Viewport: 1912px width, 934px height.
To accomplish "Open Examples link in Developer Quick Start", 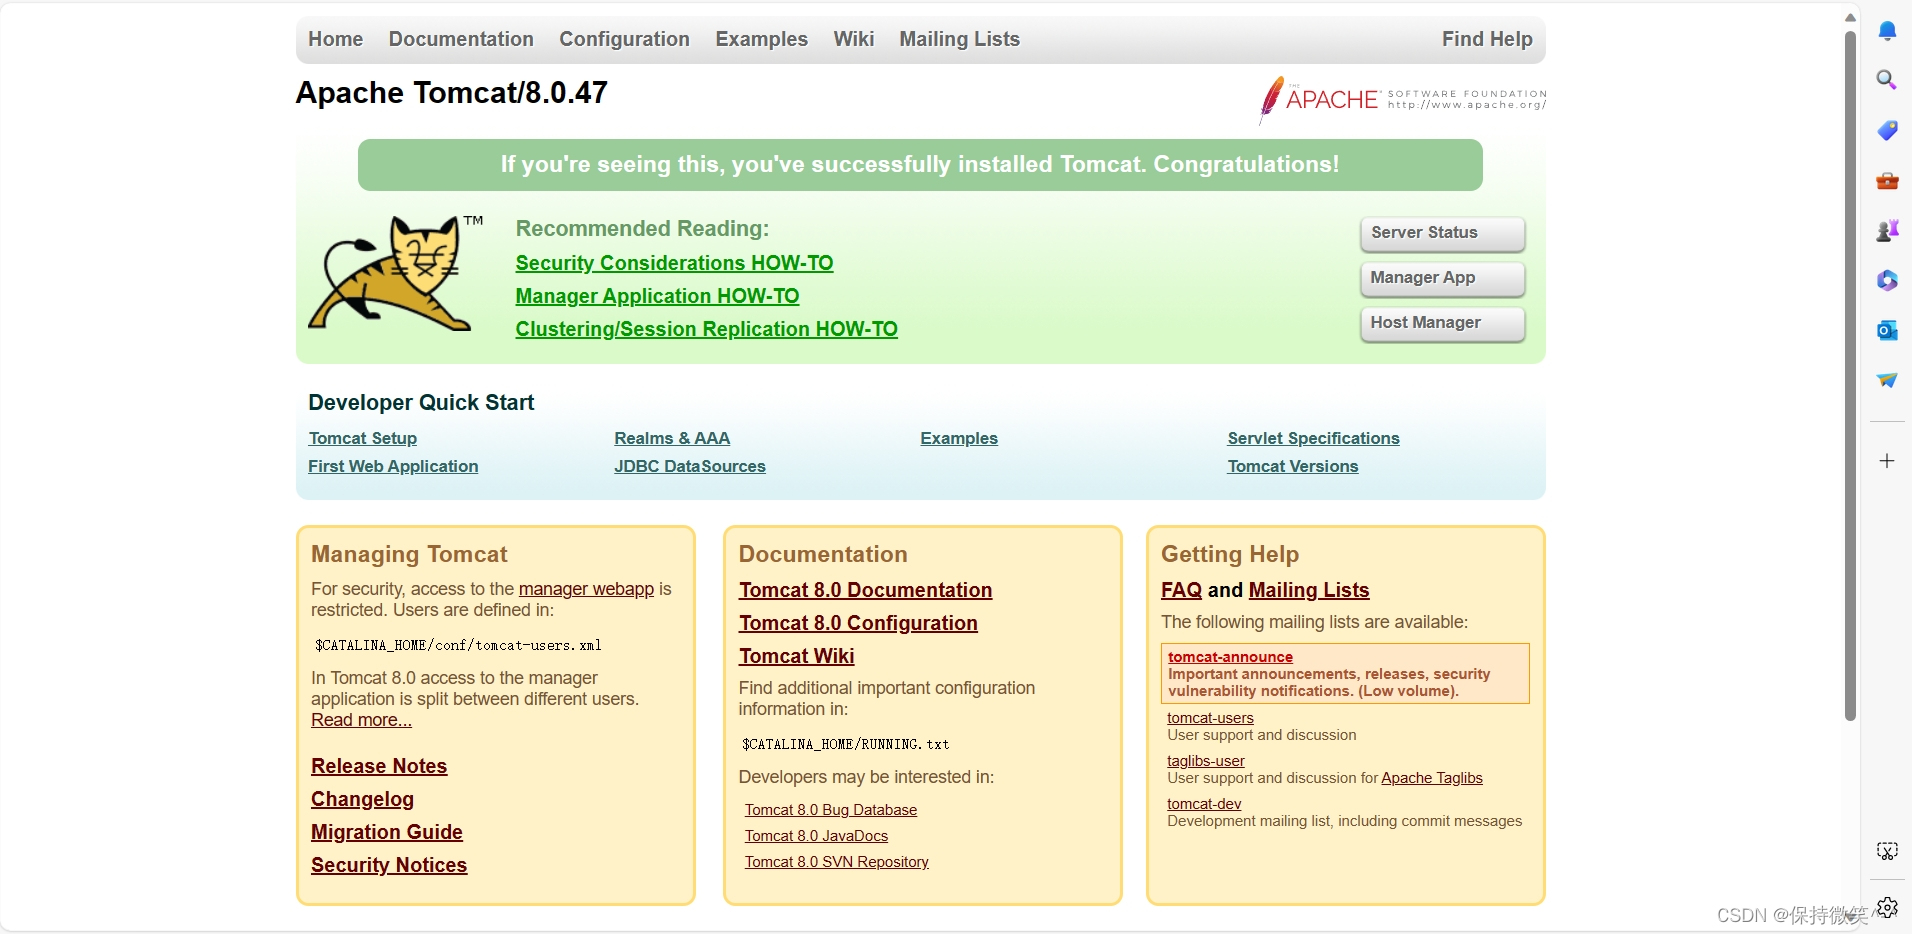I will click(959, 438).
